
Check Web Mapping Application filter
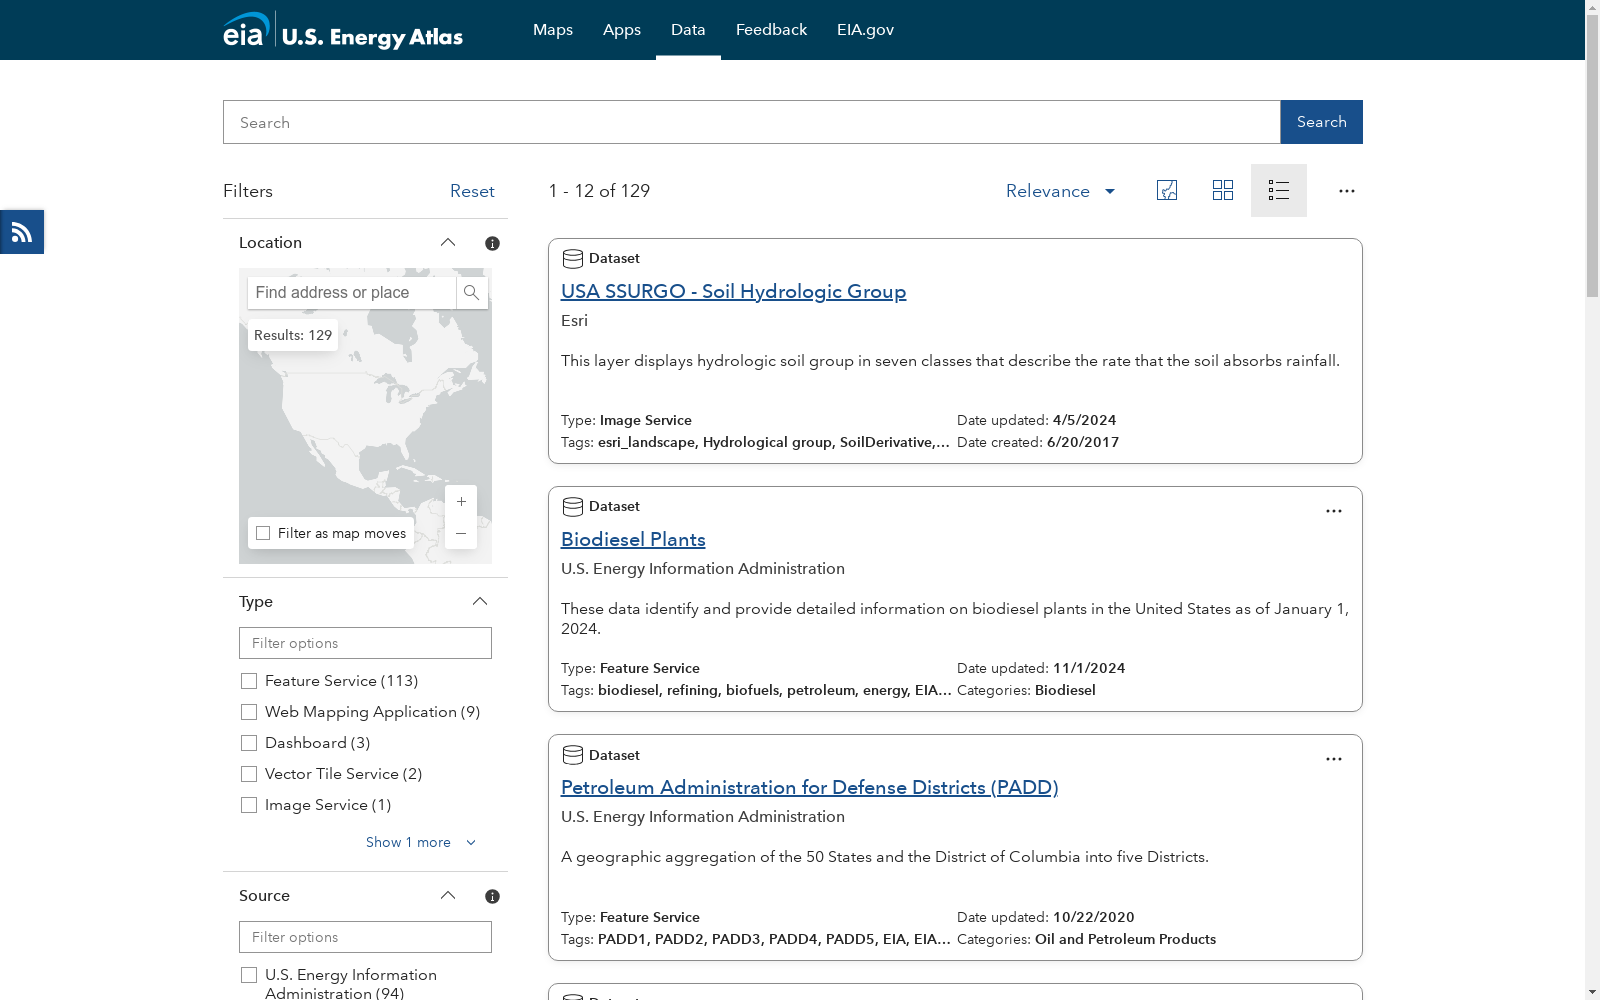pyautogui.click(x=249, y=712)
